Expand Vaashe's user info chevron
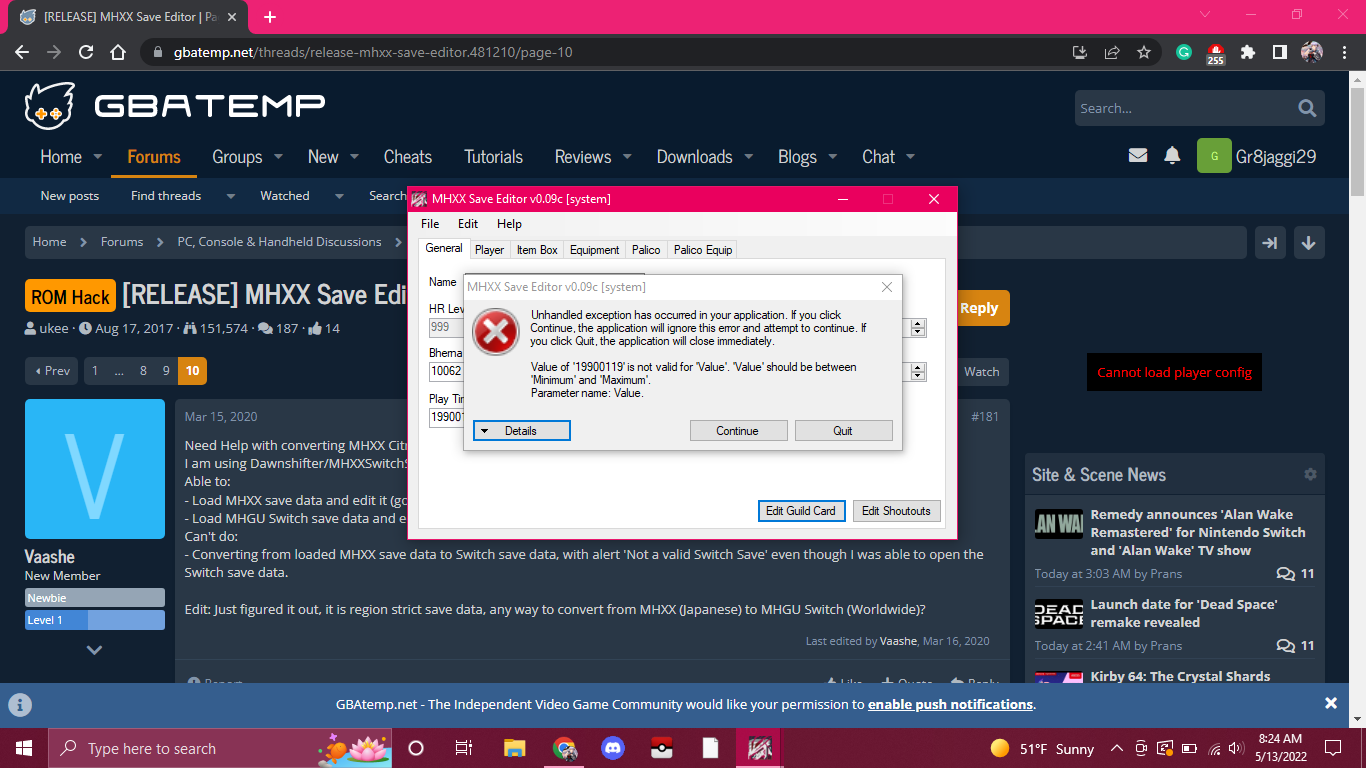The height and width of the screenshot is (768, 1366). (x=94, y=649)
